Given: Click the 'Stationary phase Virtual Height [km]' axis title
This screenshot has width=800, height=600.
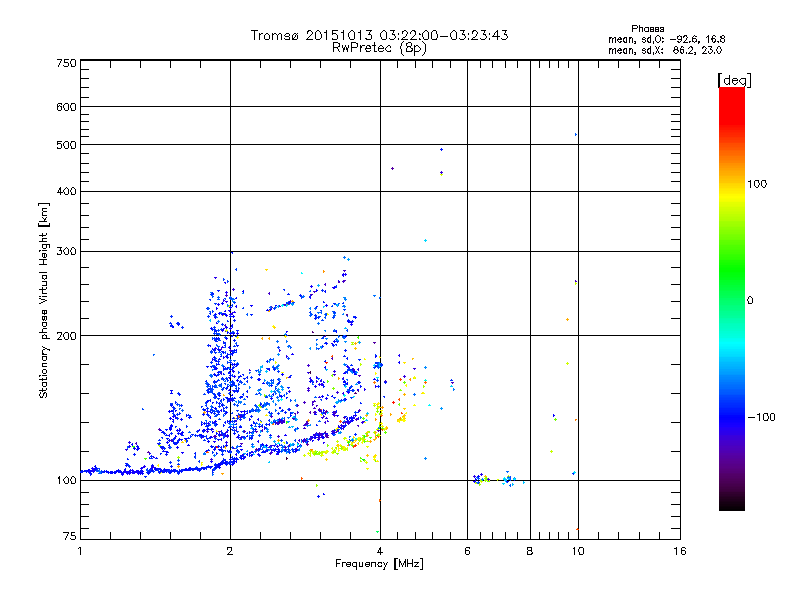Looking at the screenshot, I should (43, 301).
